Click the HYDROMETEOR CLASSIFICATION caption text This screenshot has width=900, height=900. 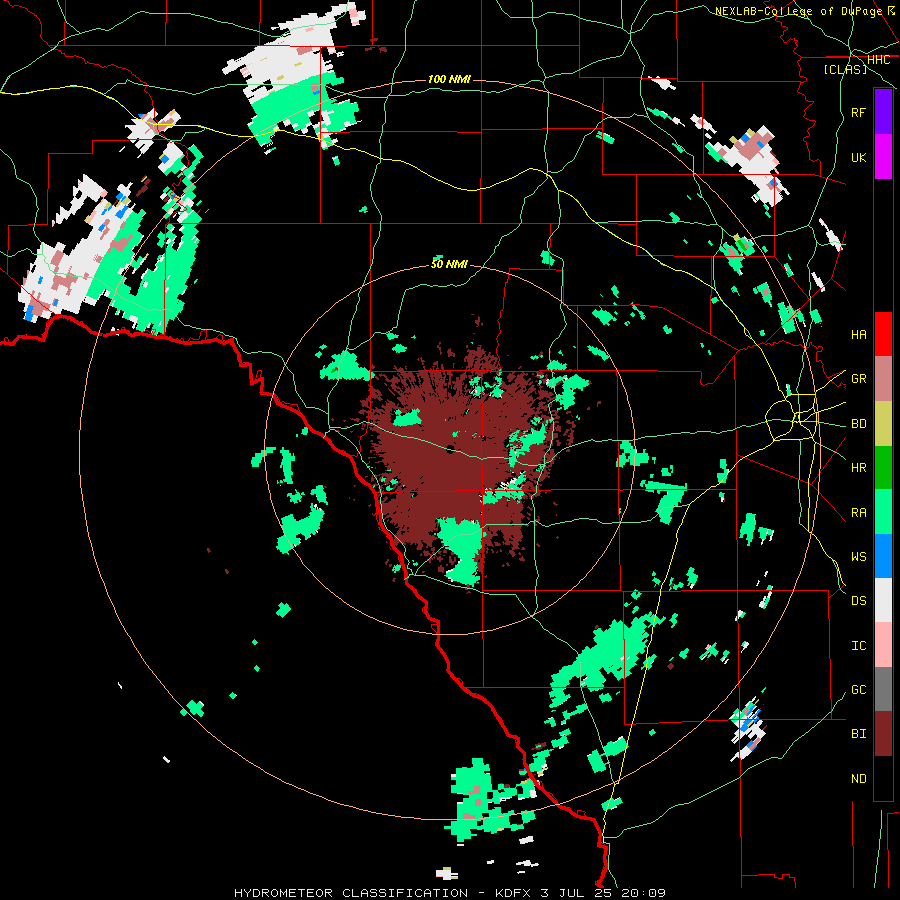coord(351,893)
